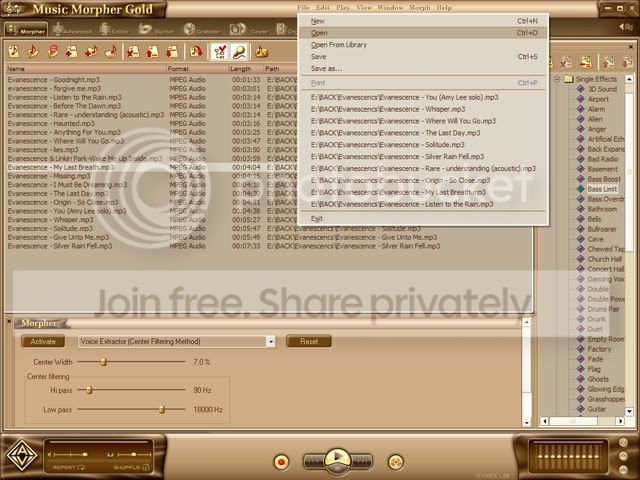The width and height of the screenshot is (640, 480).
Task: Open the Voice Extractor method dropdown
Action: click(x=271, y=342)
